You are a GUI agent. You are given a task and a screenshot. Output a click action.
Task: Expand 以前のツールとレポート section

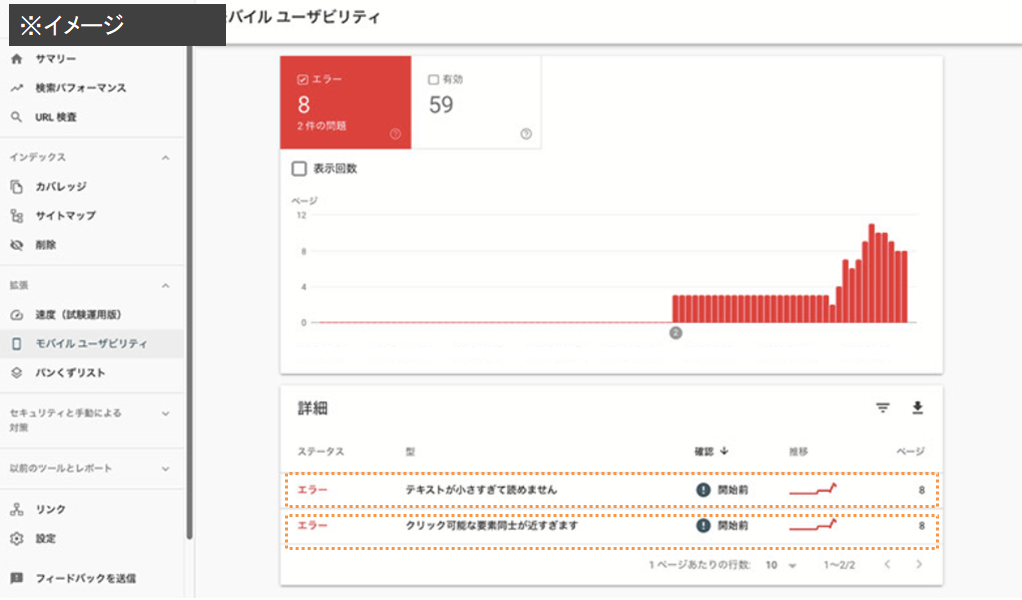166,468
